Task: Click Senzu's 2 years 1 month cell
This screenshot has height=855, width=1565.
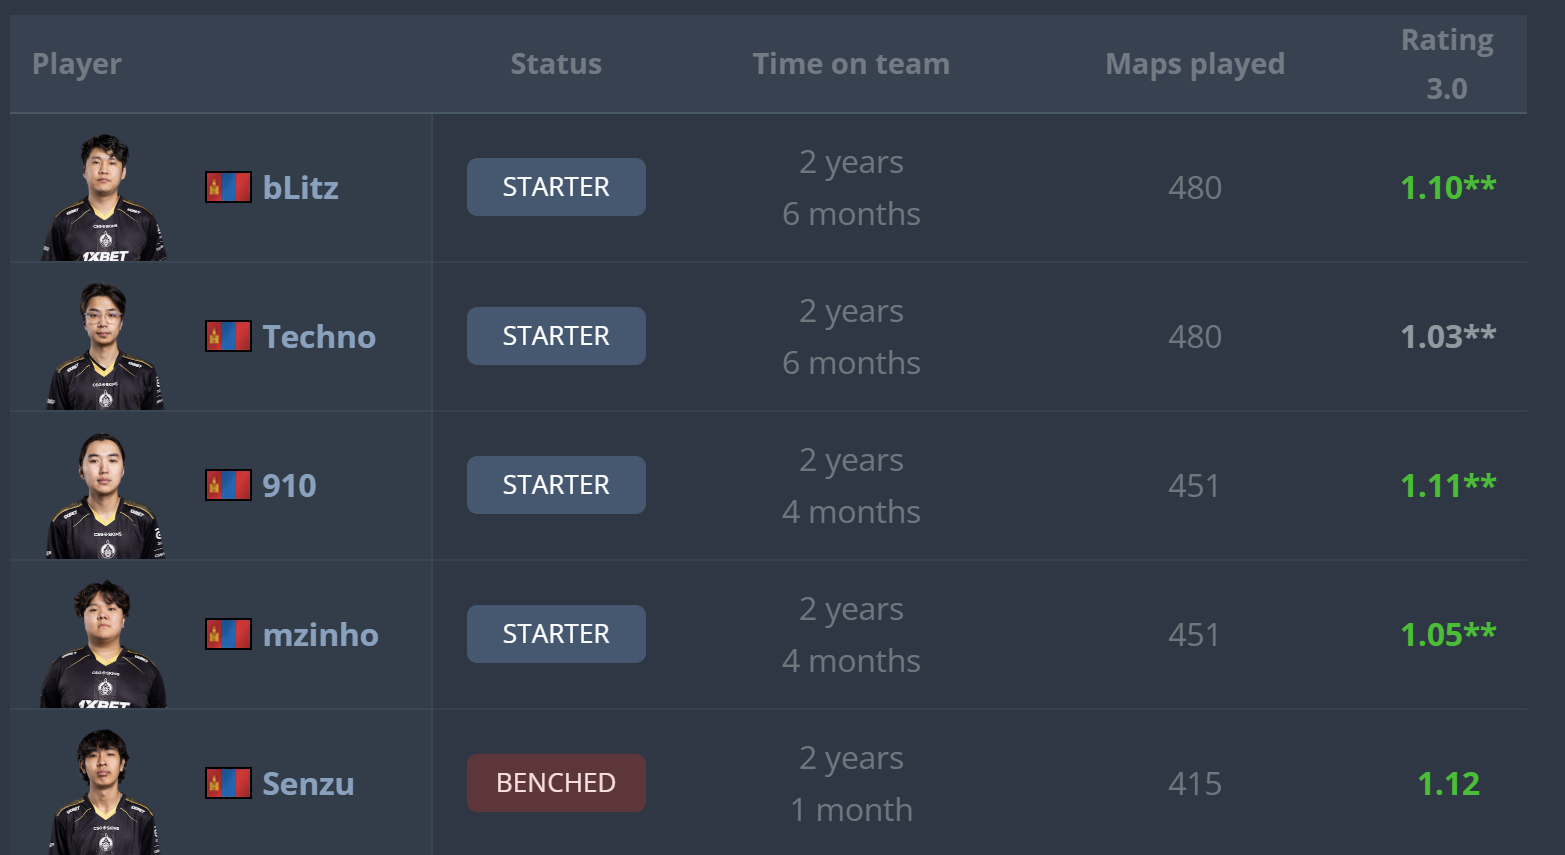Action: [851, 783]
